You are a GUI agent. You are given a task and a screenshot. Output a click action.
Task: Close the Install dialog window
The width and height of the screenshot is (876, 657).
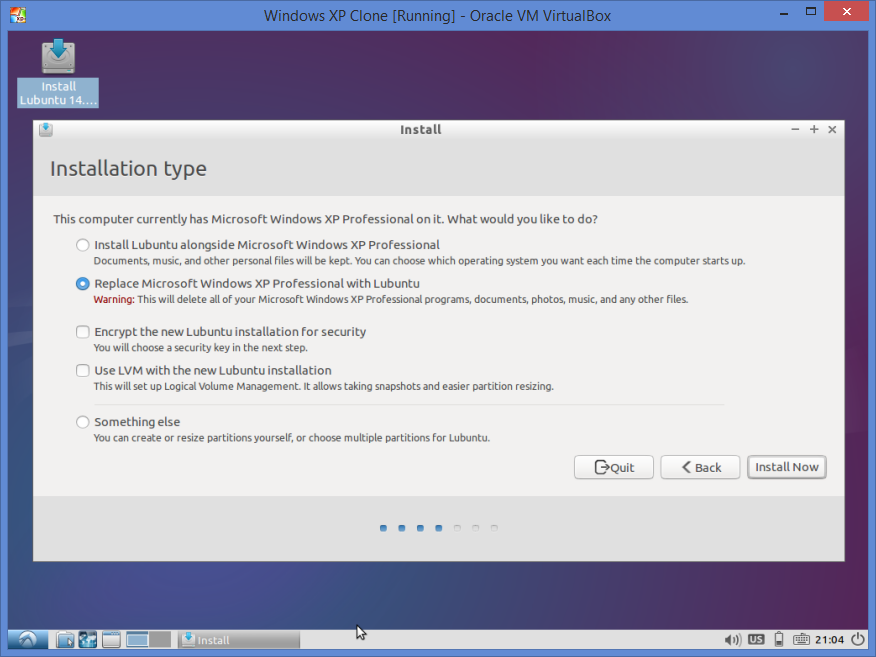coord(832,130)
